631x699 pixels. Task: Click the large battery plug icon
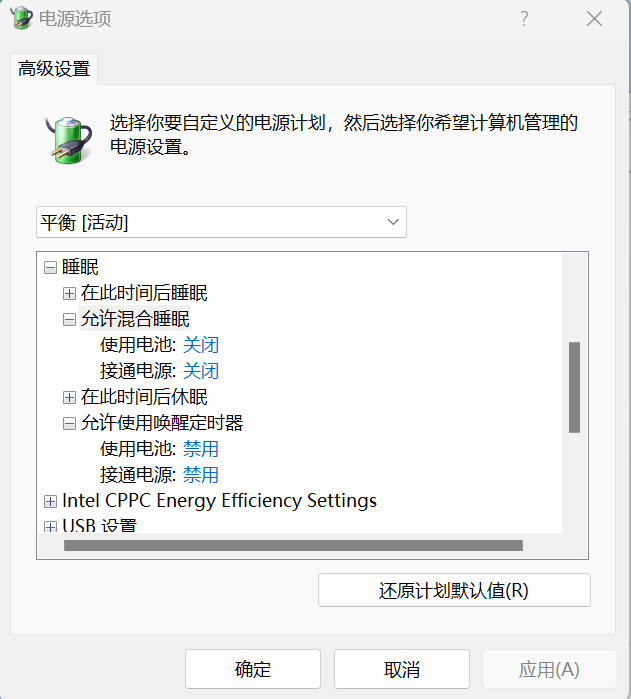tap(69, 140)
